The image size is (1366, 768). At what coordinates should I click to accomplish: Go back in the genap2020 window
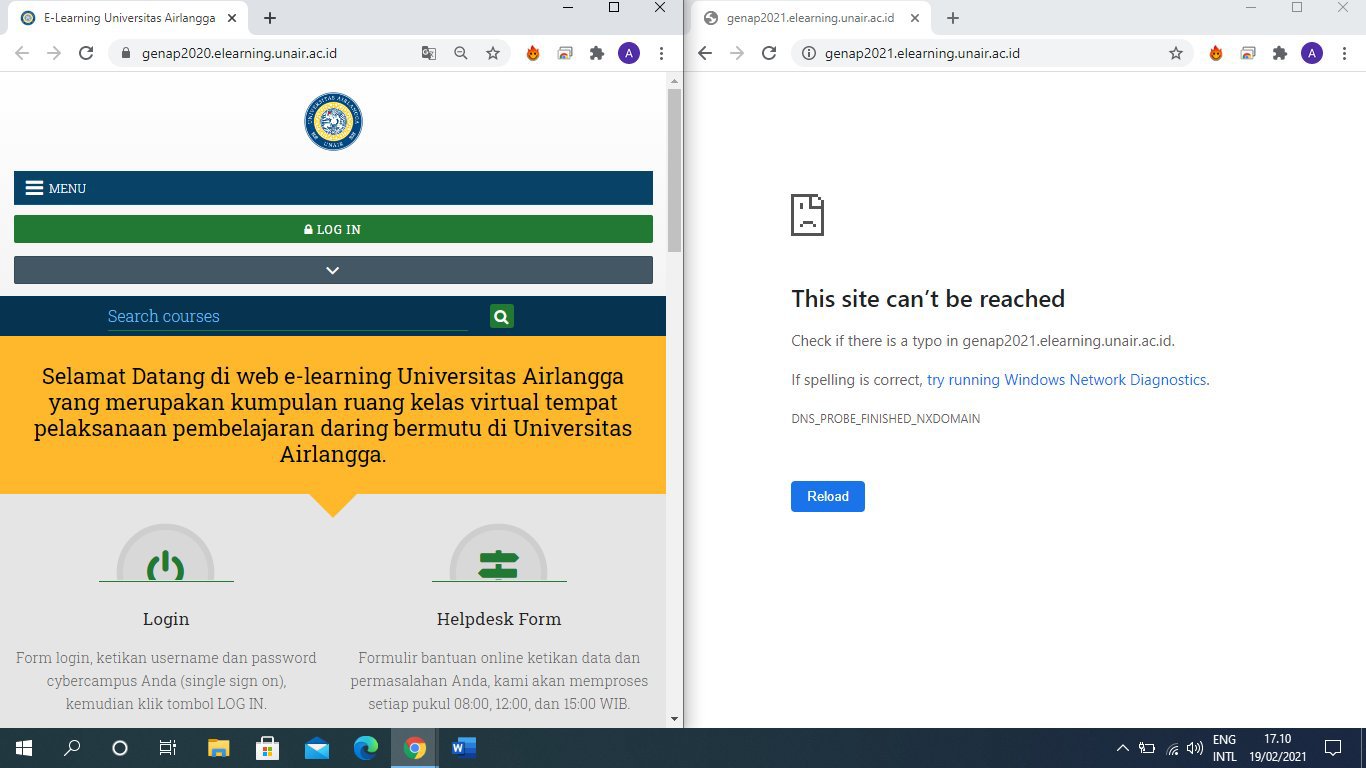click(22, 53)
